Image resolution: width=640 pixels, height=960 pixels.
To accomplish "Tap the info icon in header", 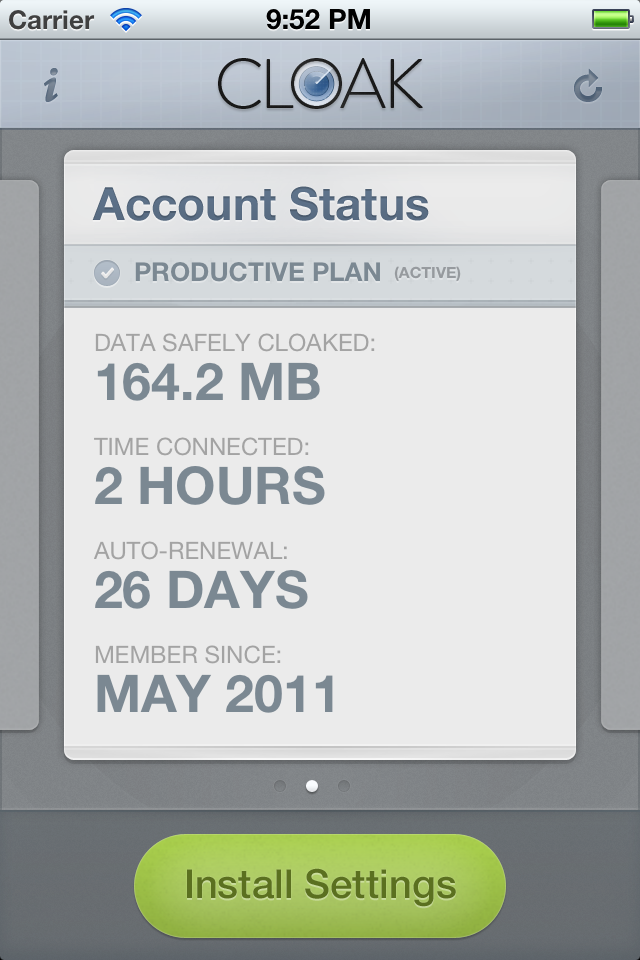I will pyautogui.click(x=50, y=86).
